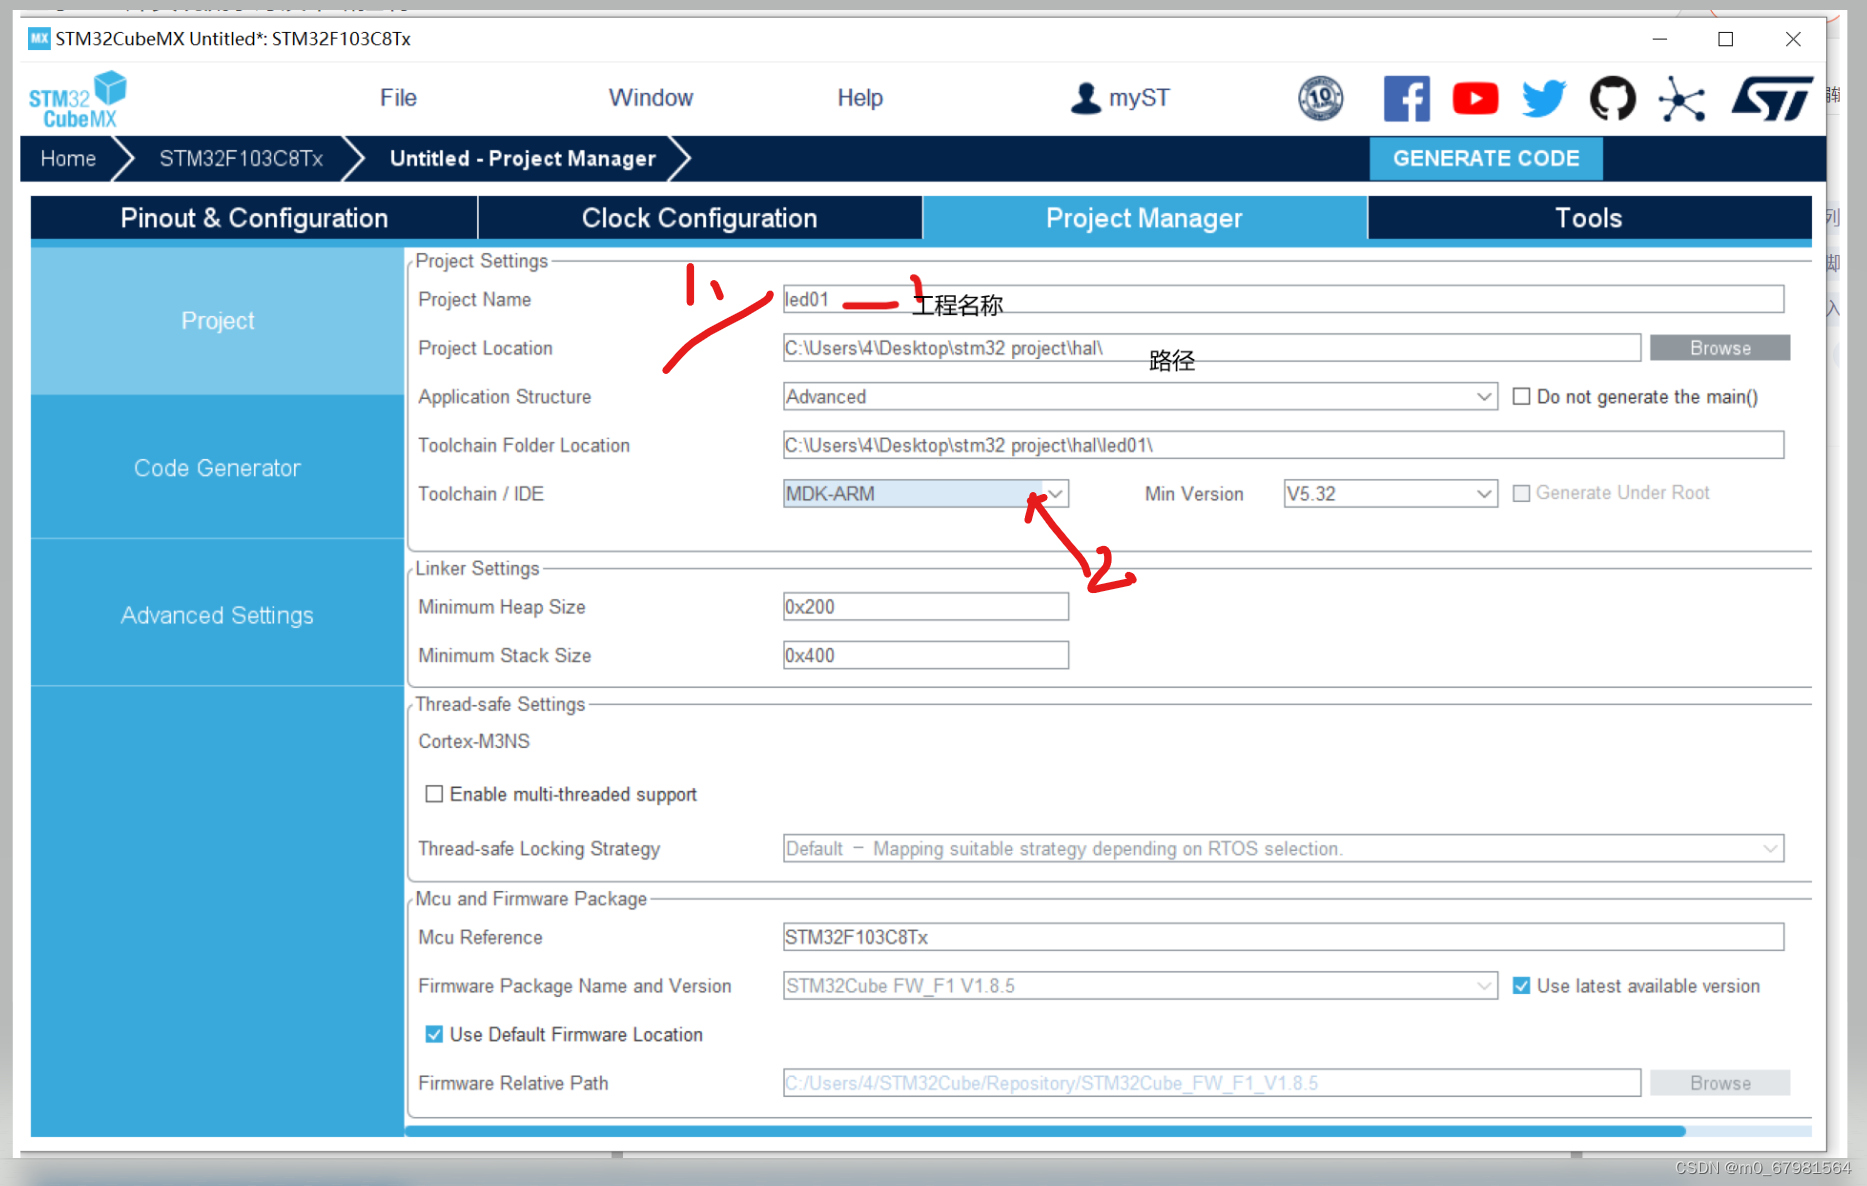
Task: Open the Window menu
Action: tap(651, 98)
